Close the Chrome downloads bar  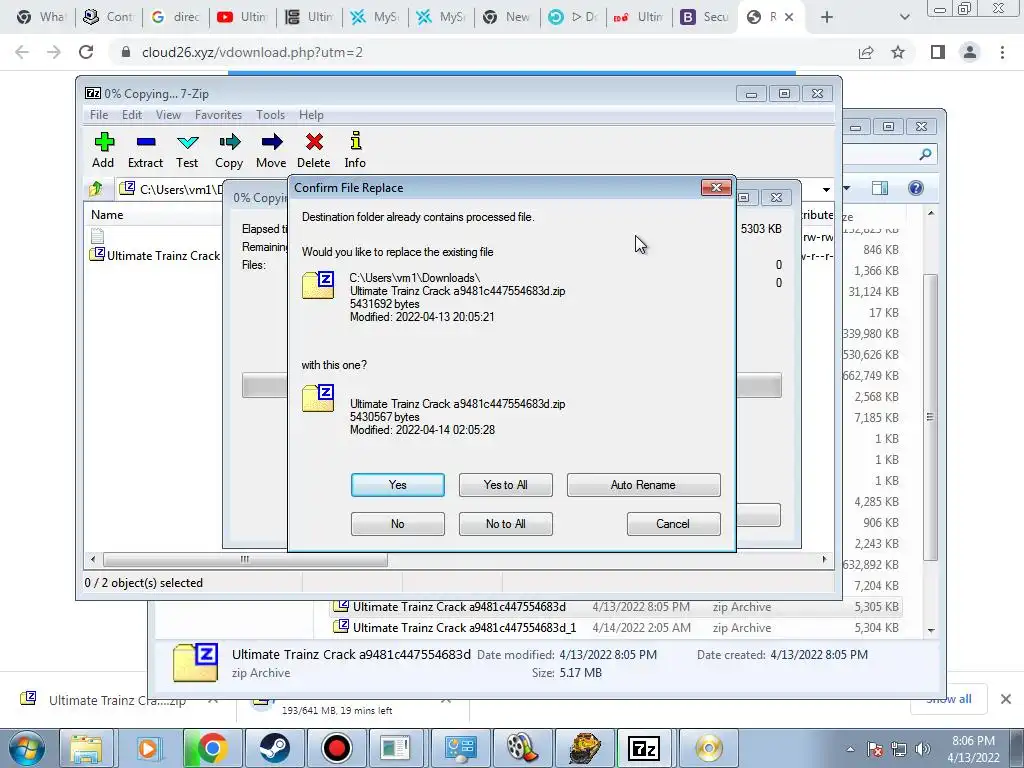pyautogui.click(x=1006, y=699)
